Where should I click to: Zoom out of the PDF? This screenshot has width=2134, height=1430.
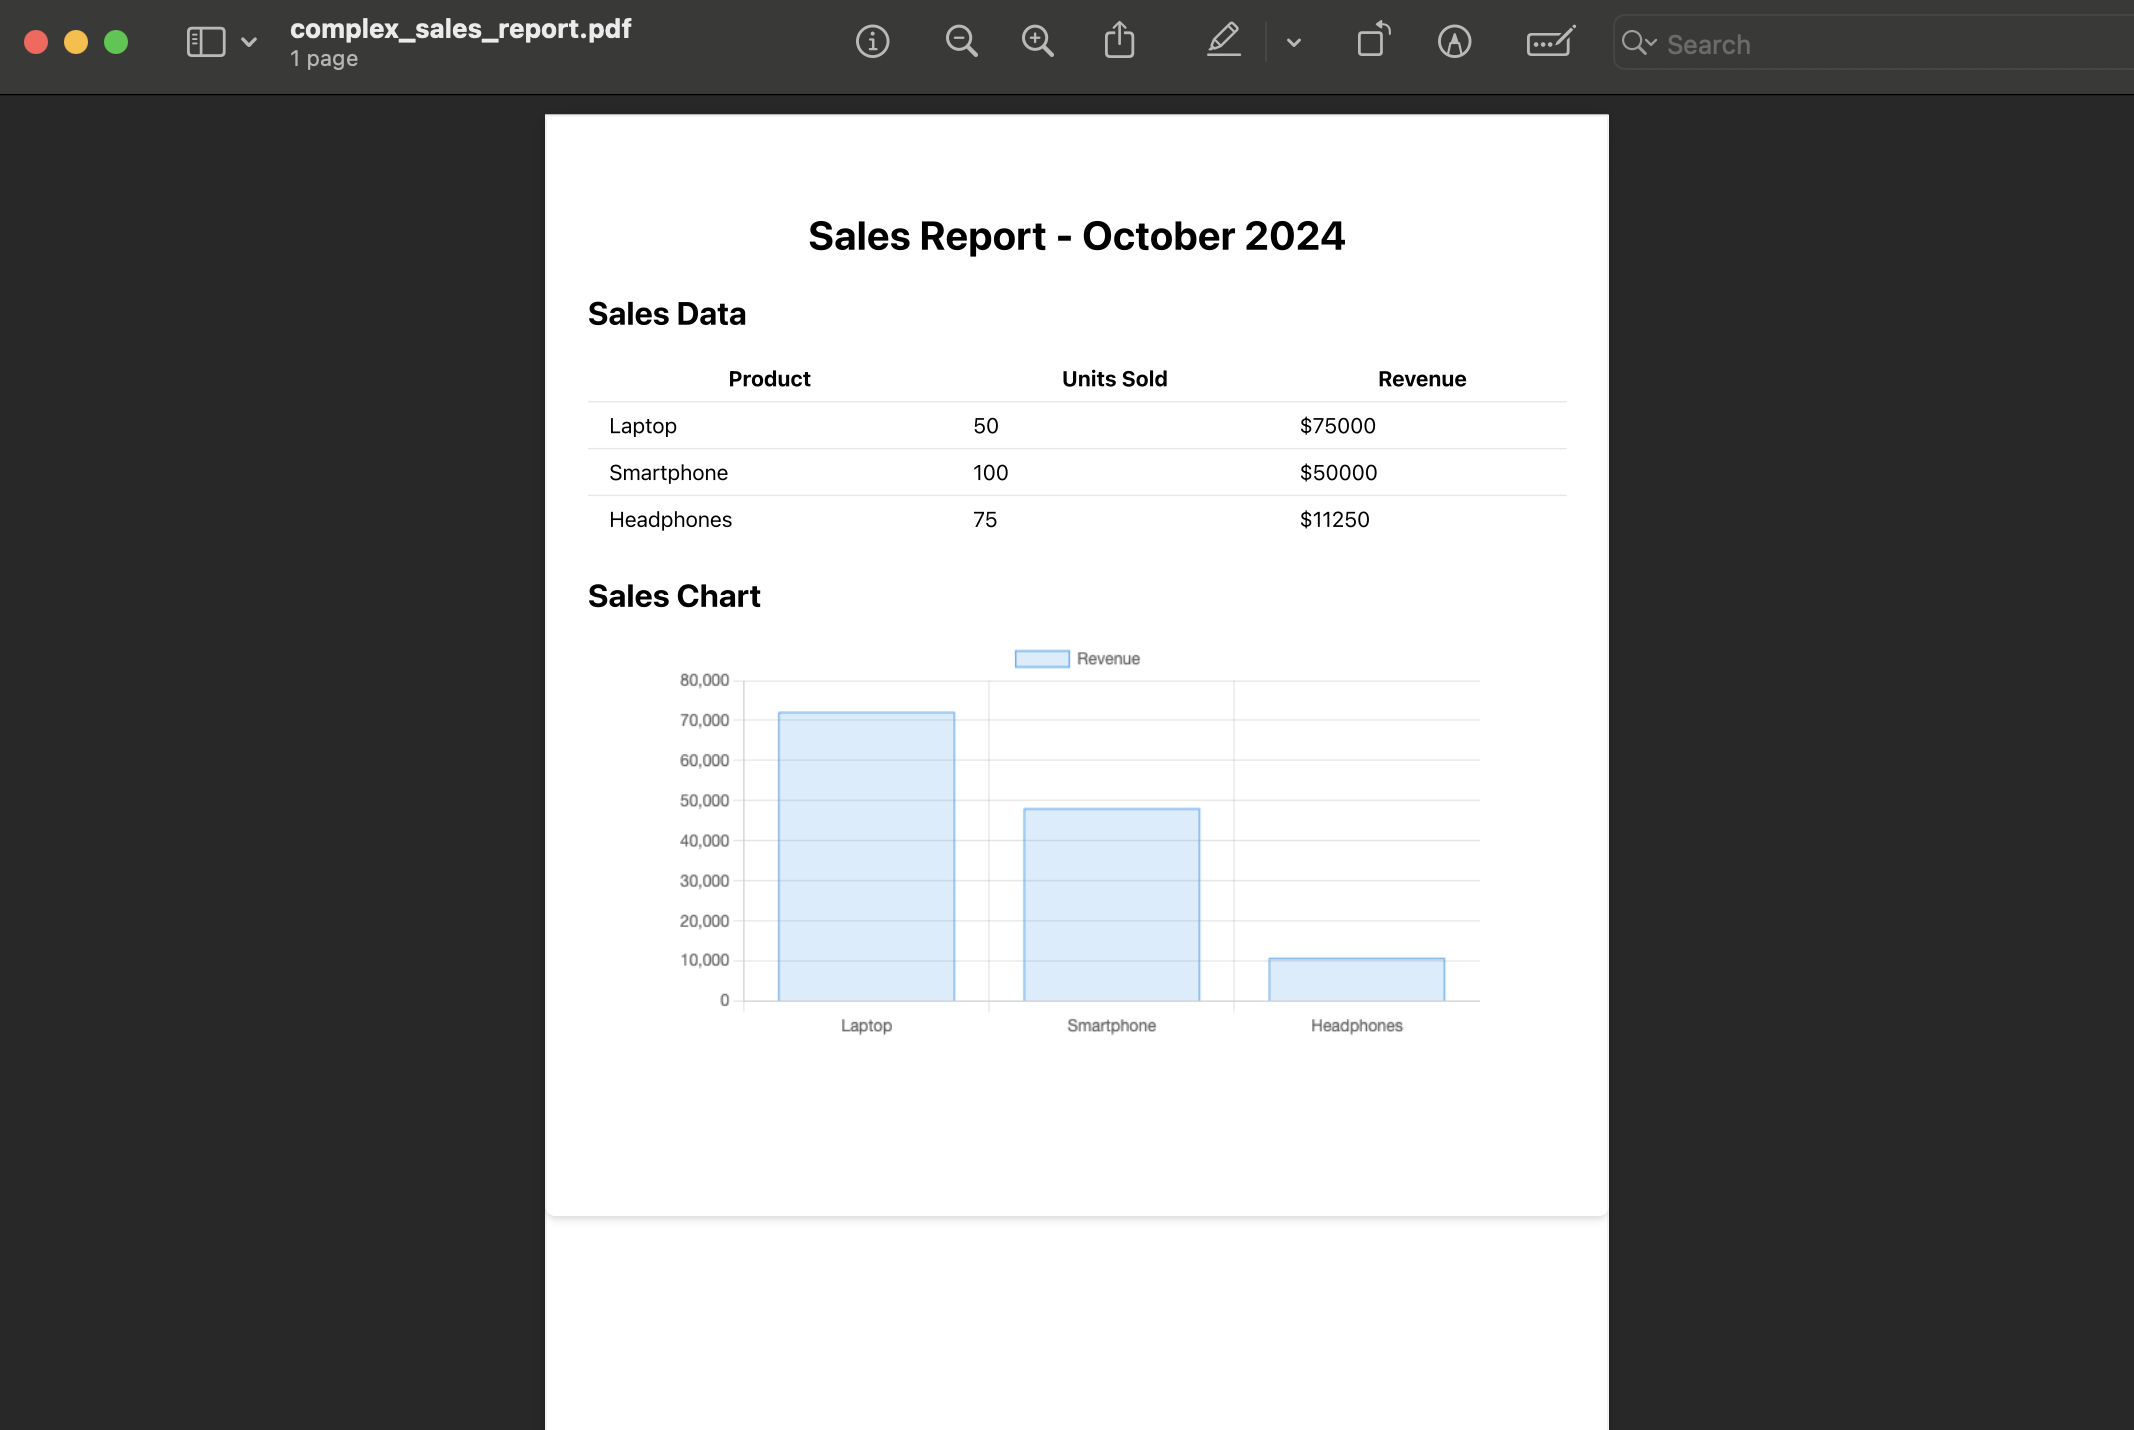pyautogui.click(x=961, y=42)
